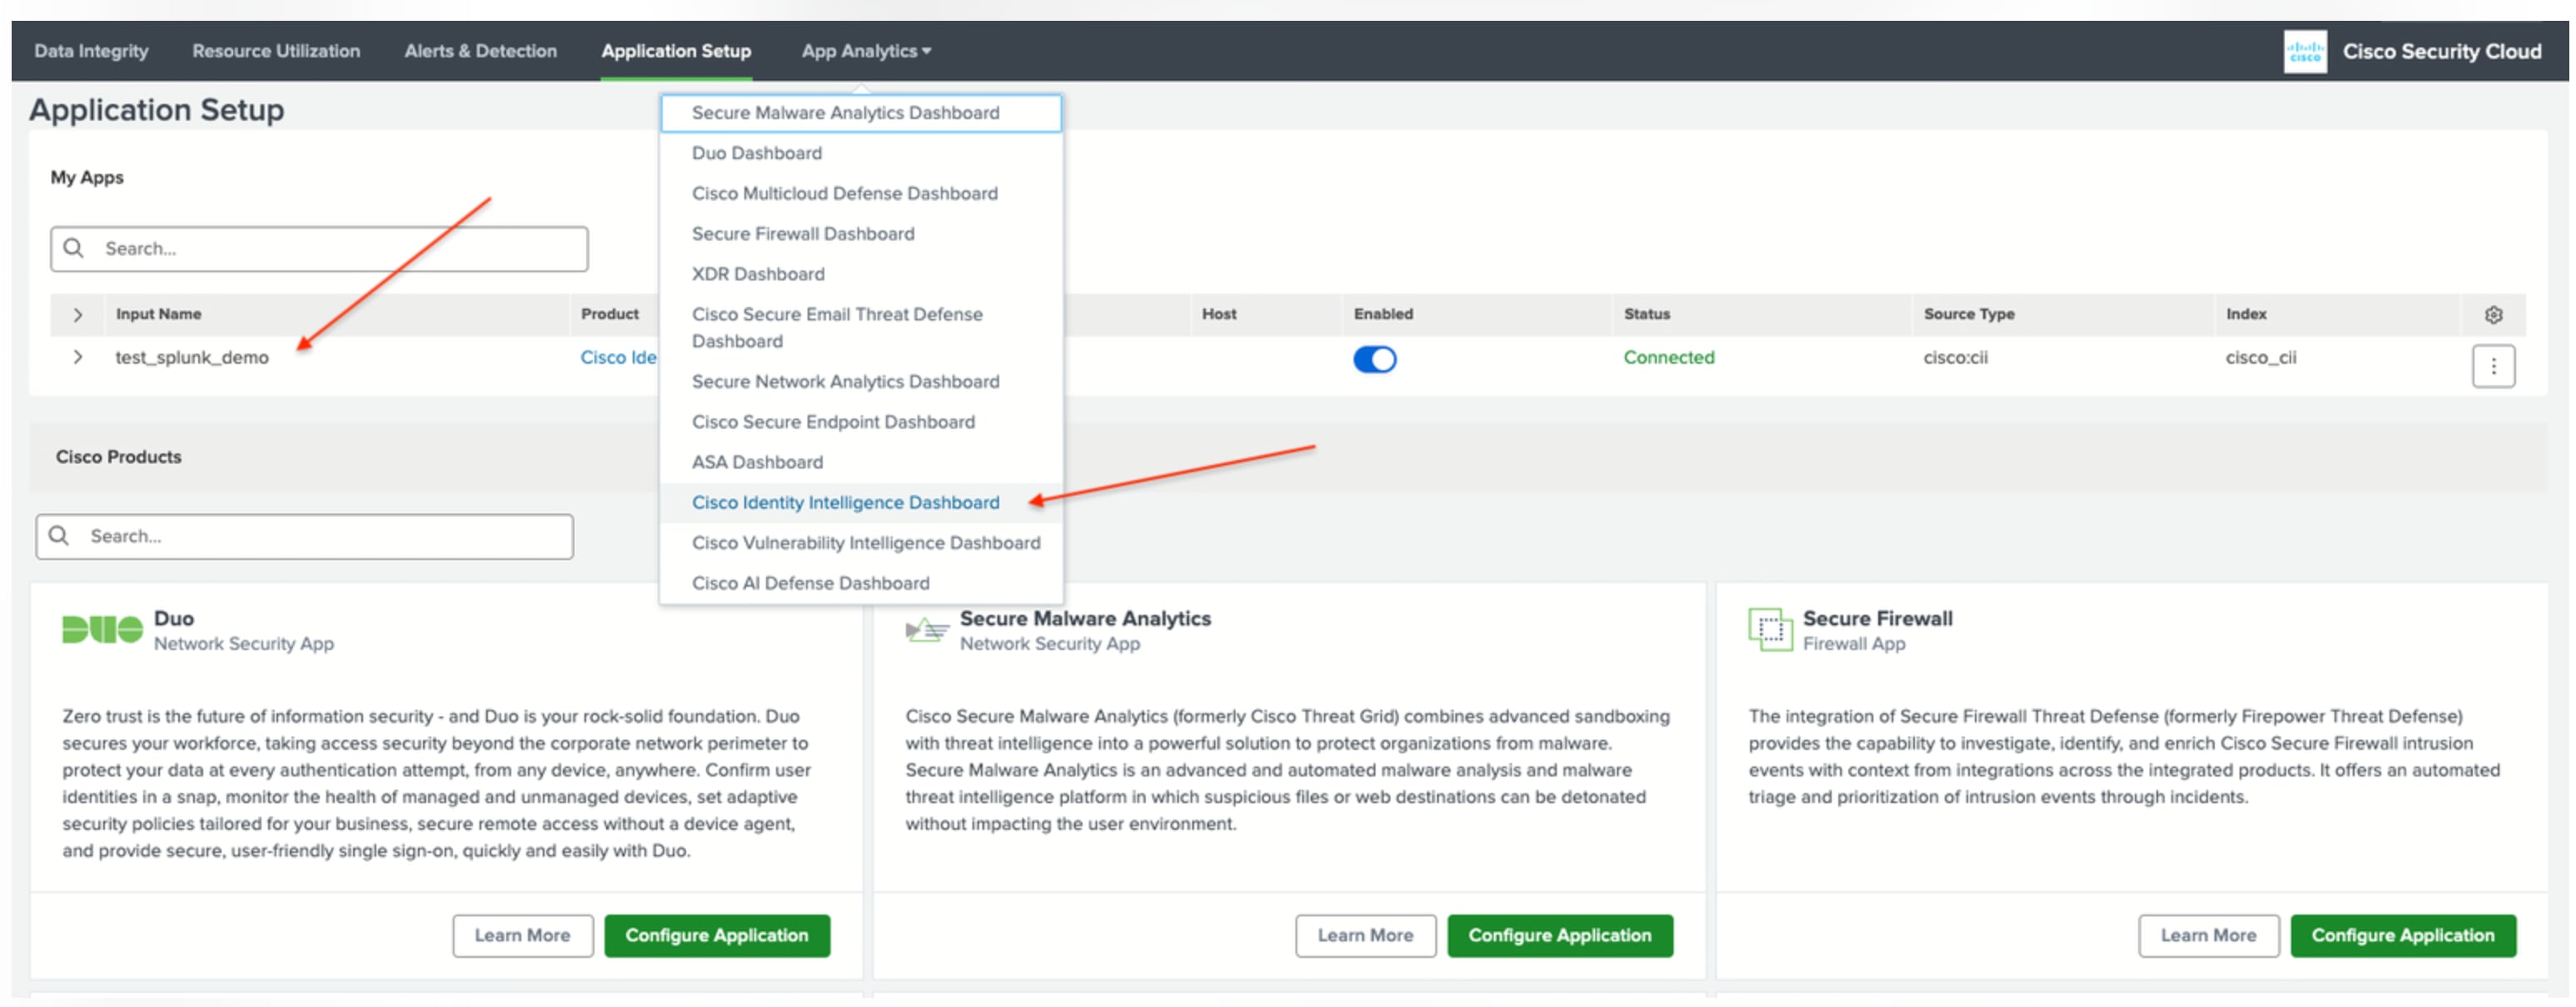The image size is (2576, 1007).
Task: Open the App Analytics dropdown menu
Action: [865, 51]
